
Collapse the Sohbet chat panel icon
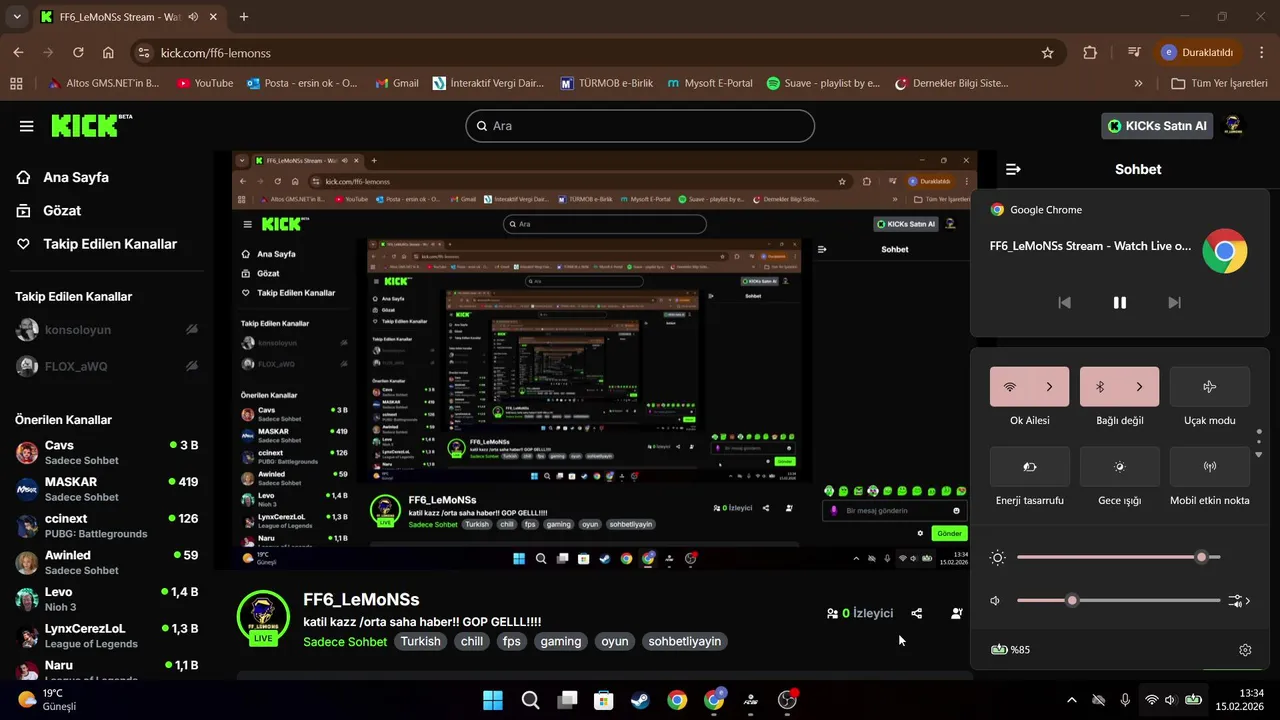pyautogui.click(x=1013, y=170)
